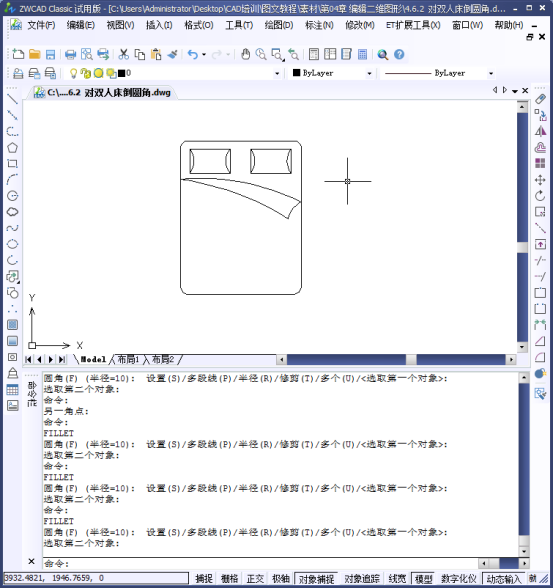Activate the Pan hand tool
This screenshot has width=554, height=588.
[x=245, y=54]
